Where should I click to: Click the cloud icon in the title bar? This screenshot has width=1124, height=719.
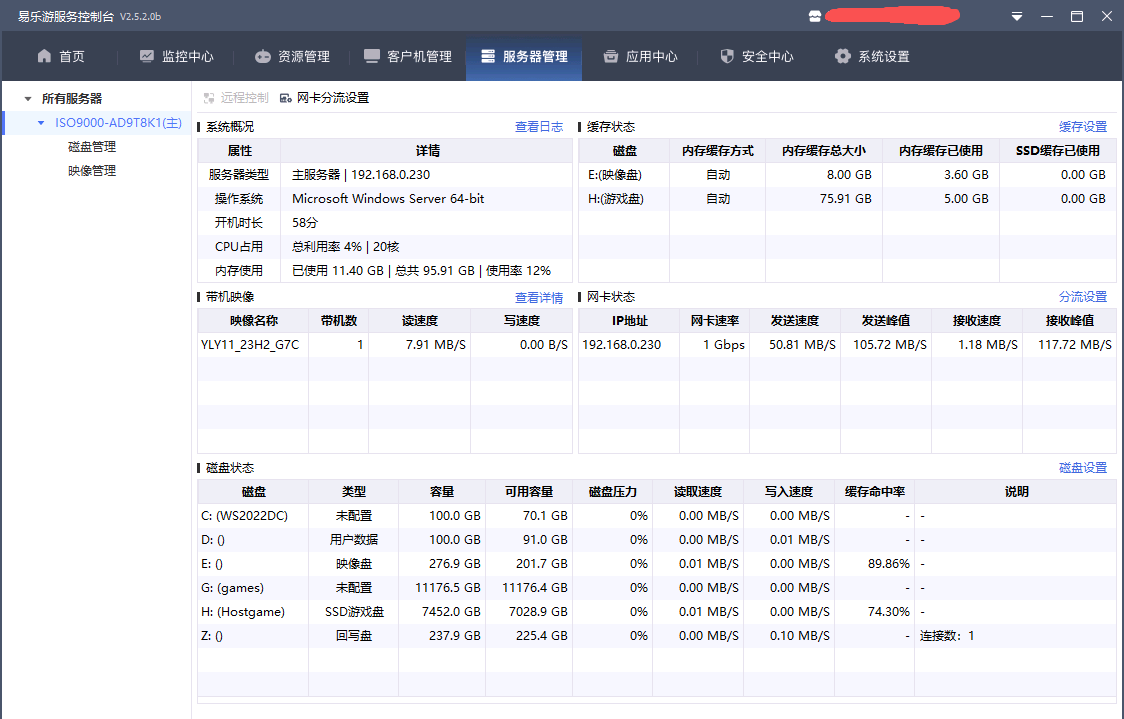[815, 16]
